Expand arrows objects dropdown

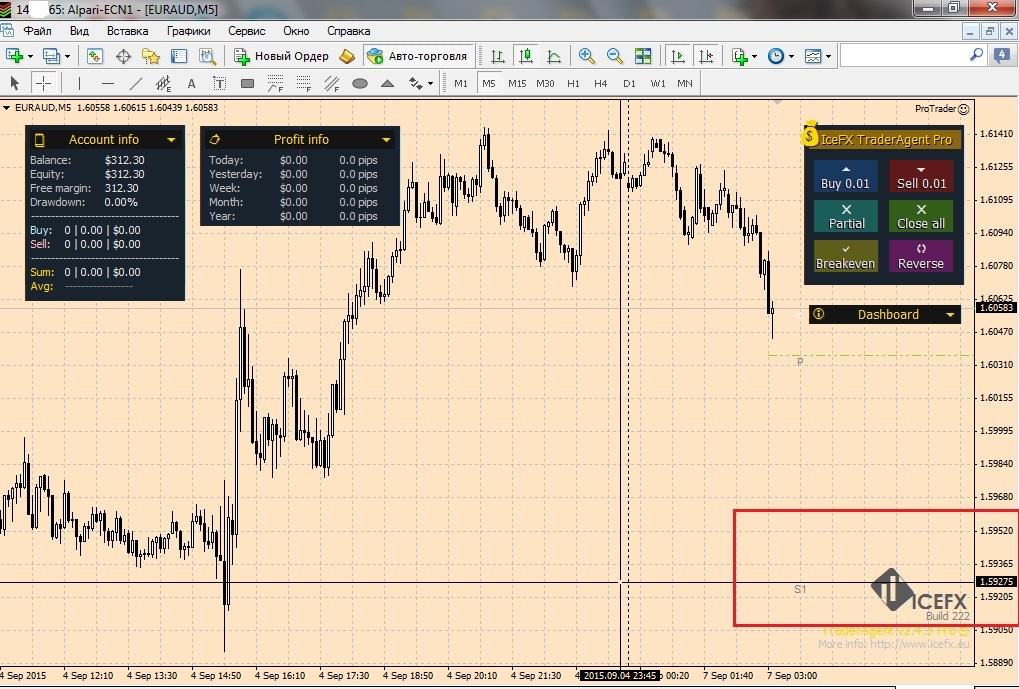[x=430, y=84]
